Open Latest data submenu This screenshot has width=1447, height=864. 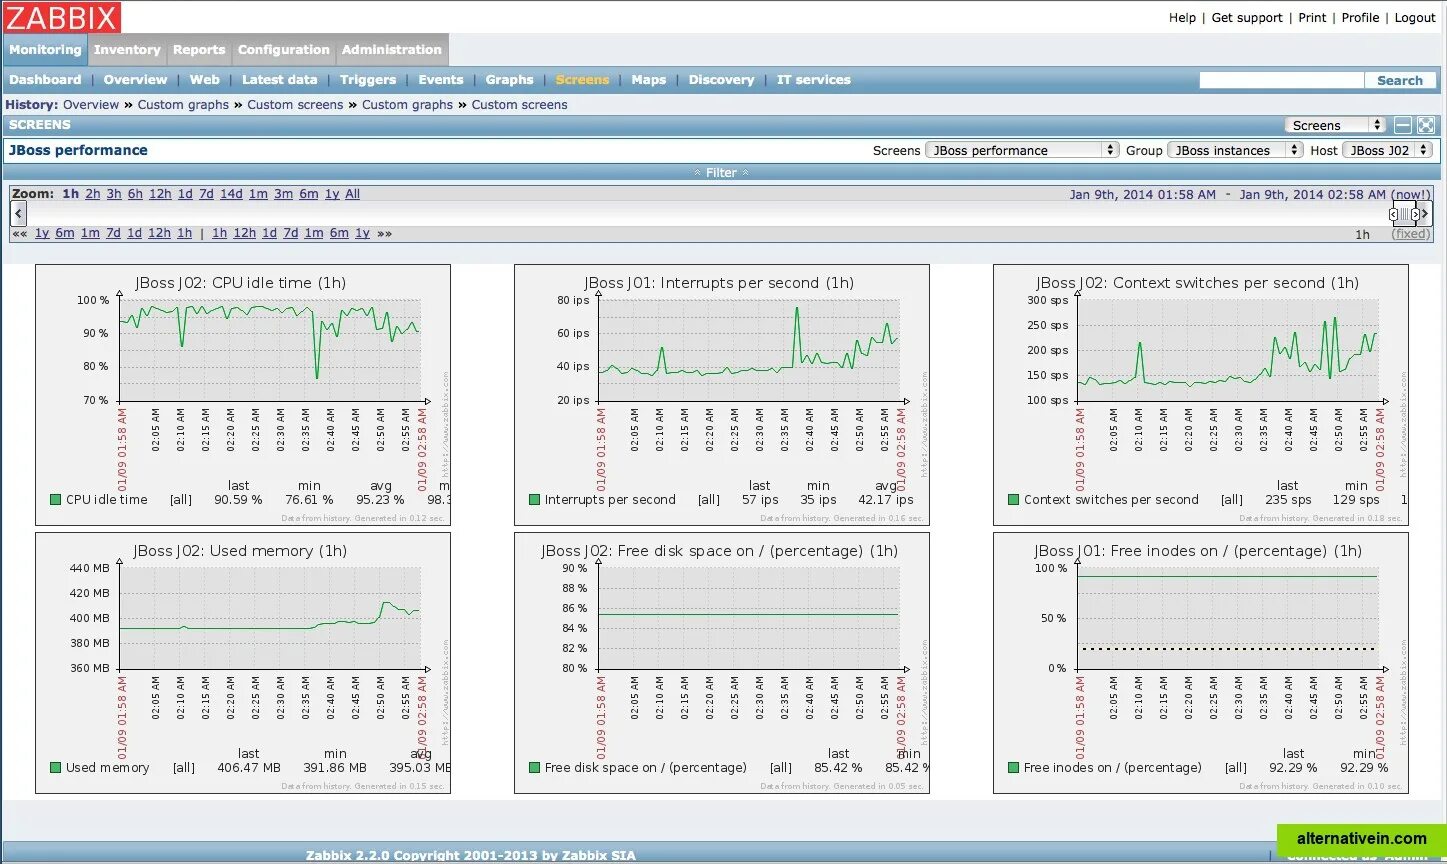tap(279, 80)
